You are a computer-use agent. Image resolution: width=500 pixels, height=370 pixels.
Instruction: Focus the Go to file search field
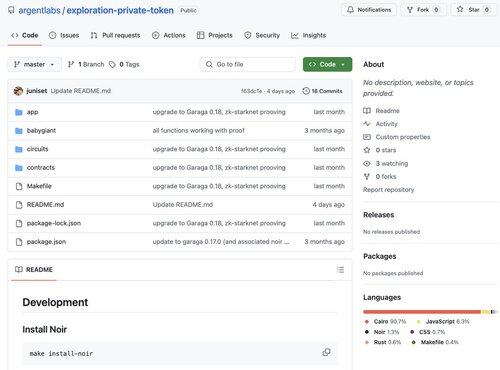[x=248, y=64]
